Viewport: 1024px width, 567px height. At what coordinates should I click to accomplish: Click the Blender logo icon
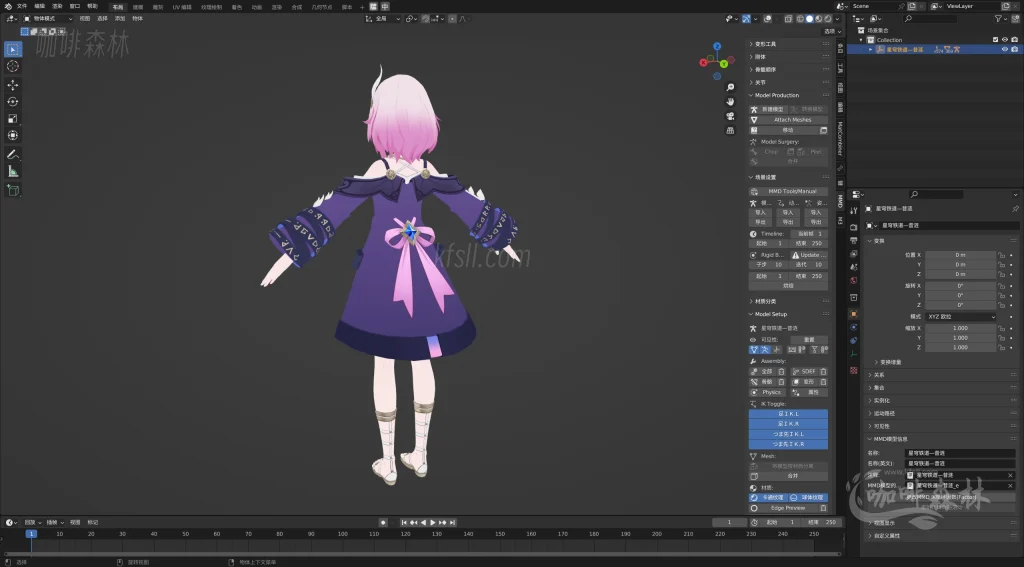pos(8,7)
